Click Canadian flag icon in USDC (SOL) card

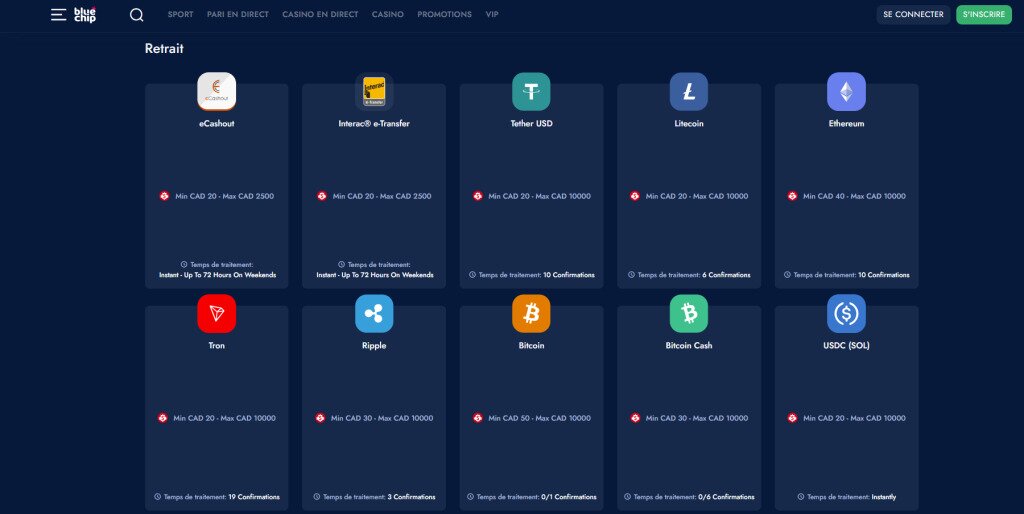pos(792,418)
